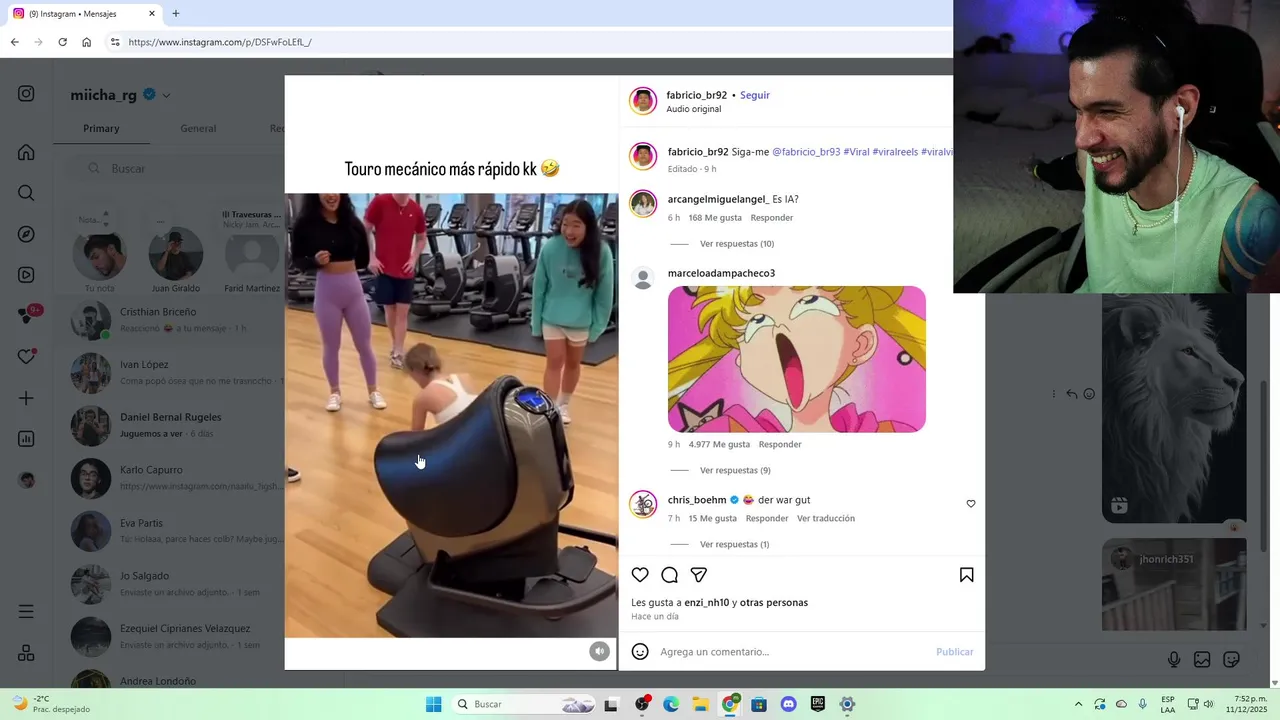Expand replies (10) under arcangelmiguelangel_ comment
1280x720 pixels.
coord(736,244)
